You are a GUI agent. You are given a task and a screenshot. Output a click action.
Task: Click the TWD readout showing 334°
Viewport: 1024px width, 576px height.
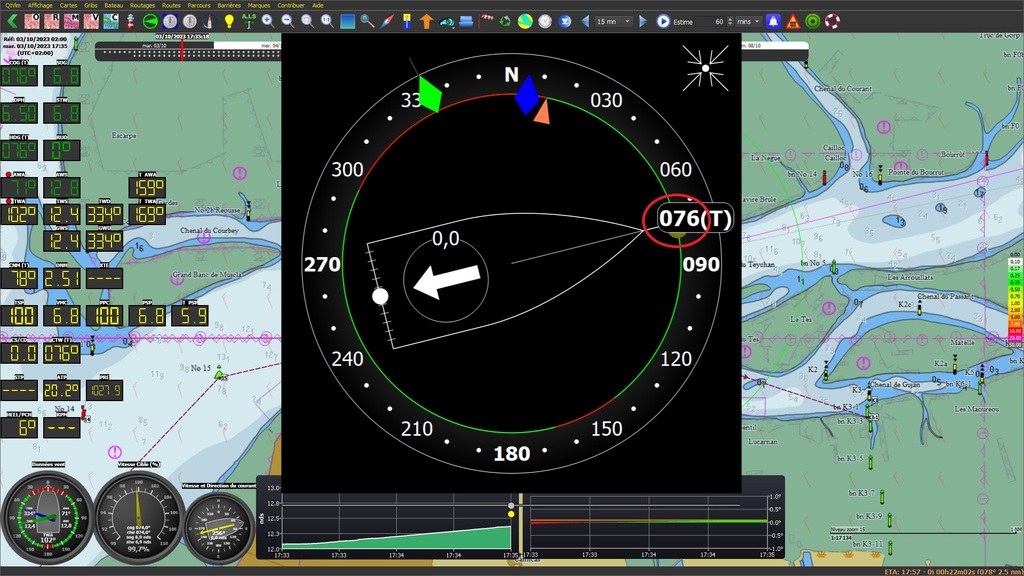104,214
